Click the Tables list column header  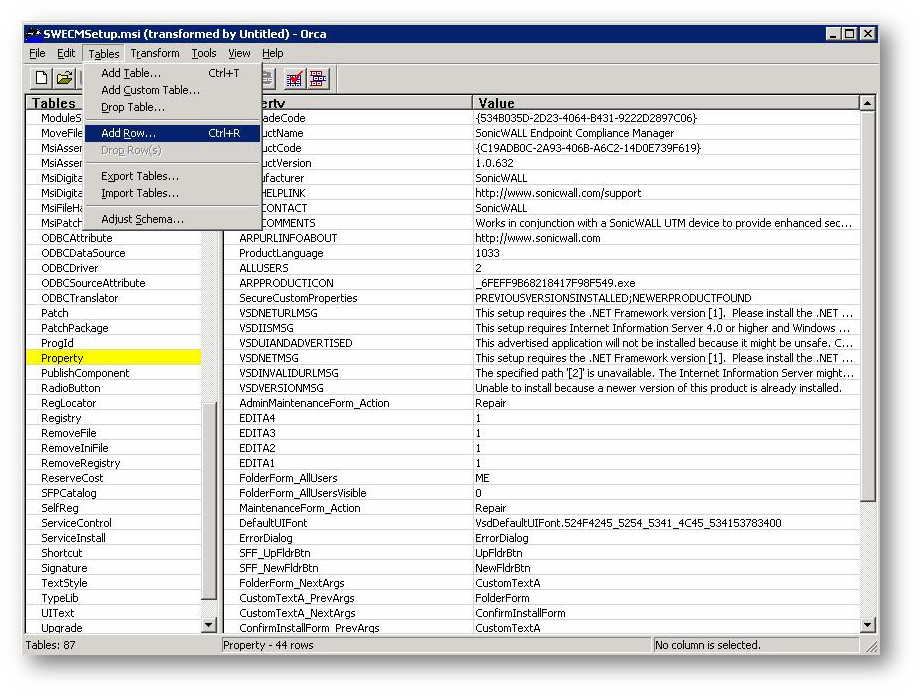(x=54, y=102)
